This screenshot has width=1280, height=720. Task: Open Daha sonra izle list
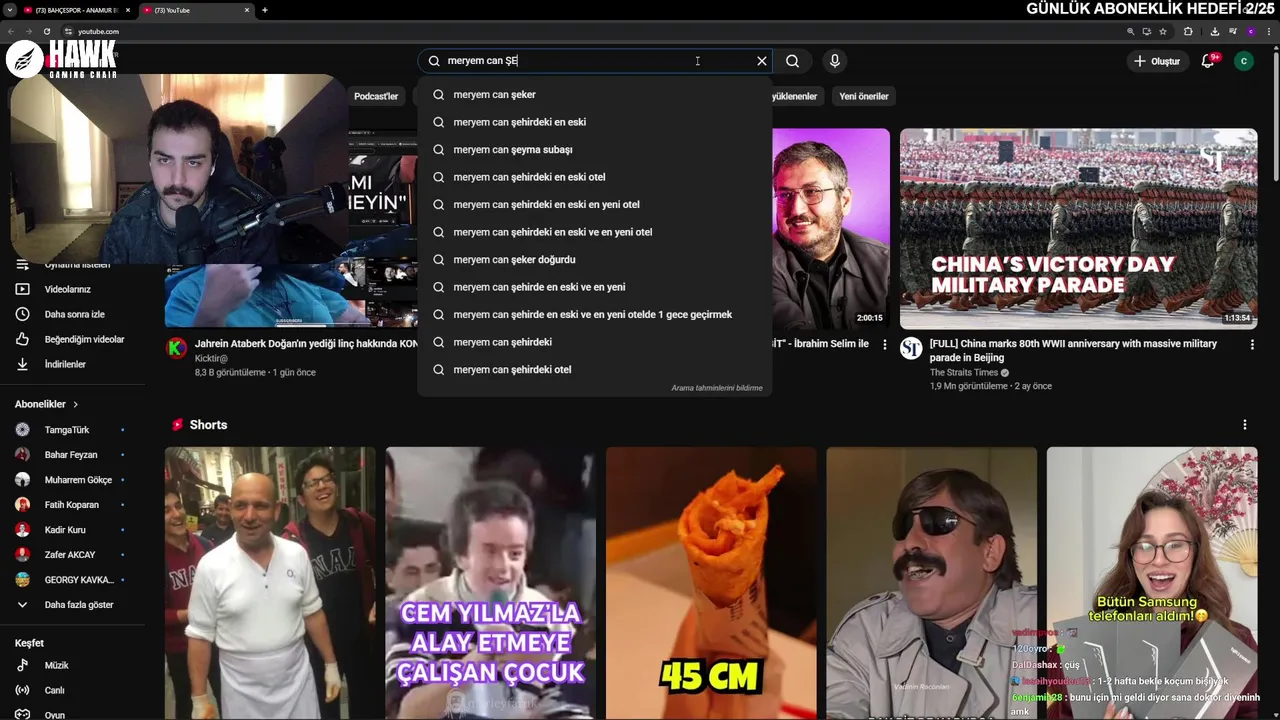point(74,314)
